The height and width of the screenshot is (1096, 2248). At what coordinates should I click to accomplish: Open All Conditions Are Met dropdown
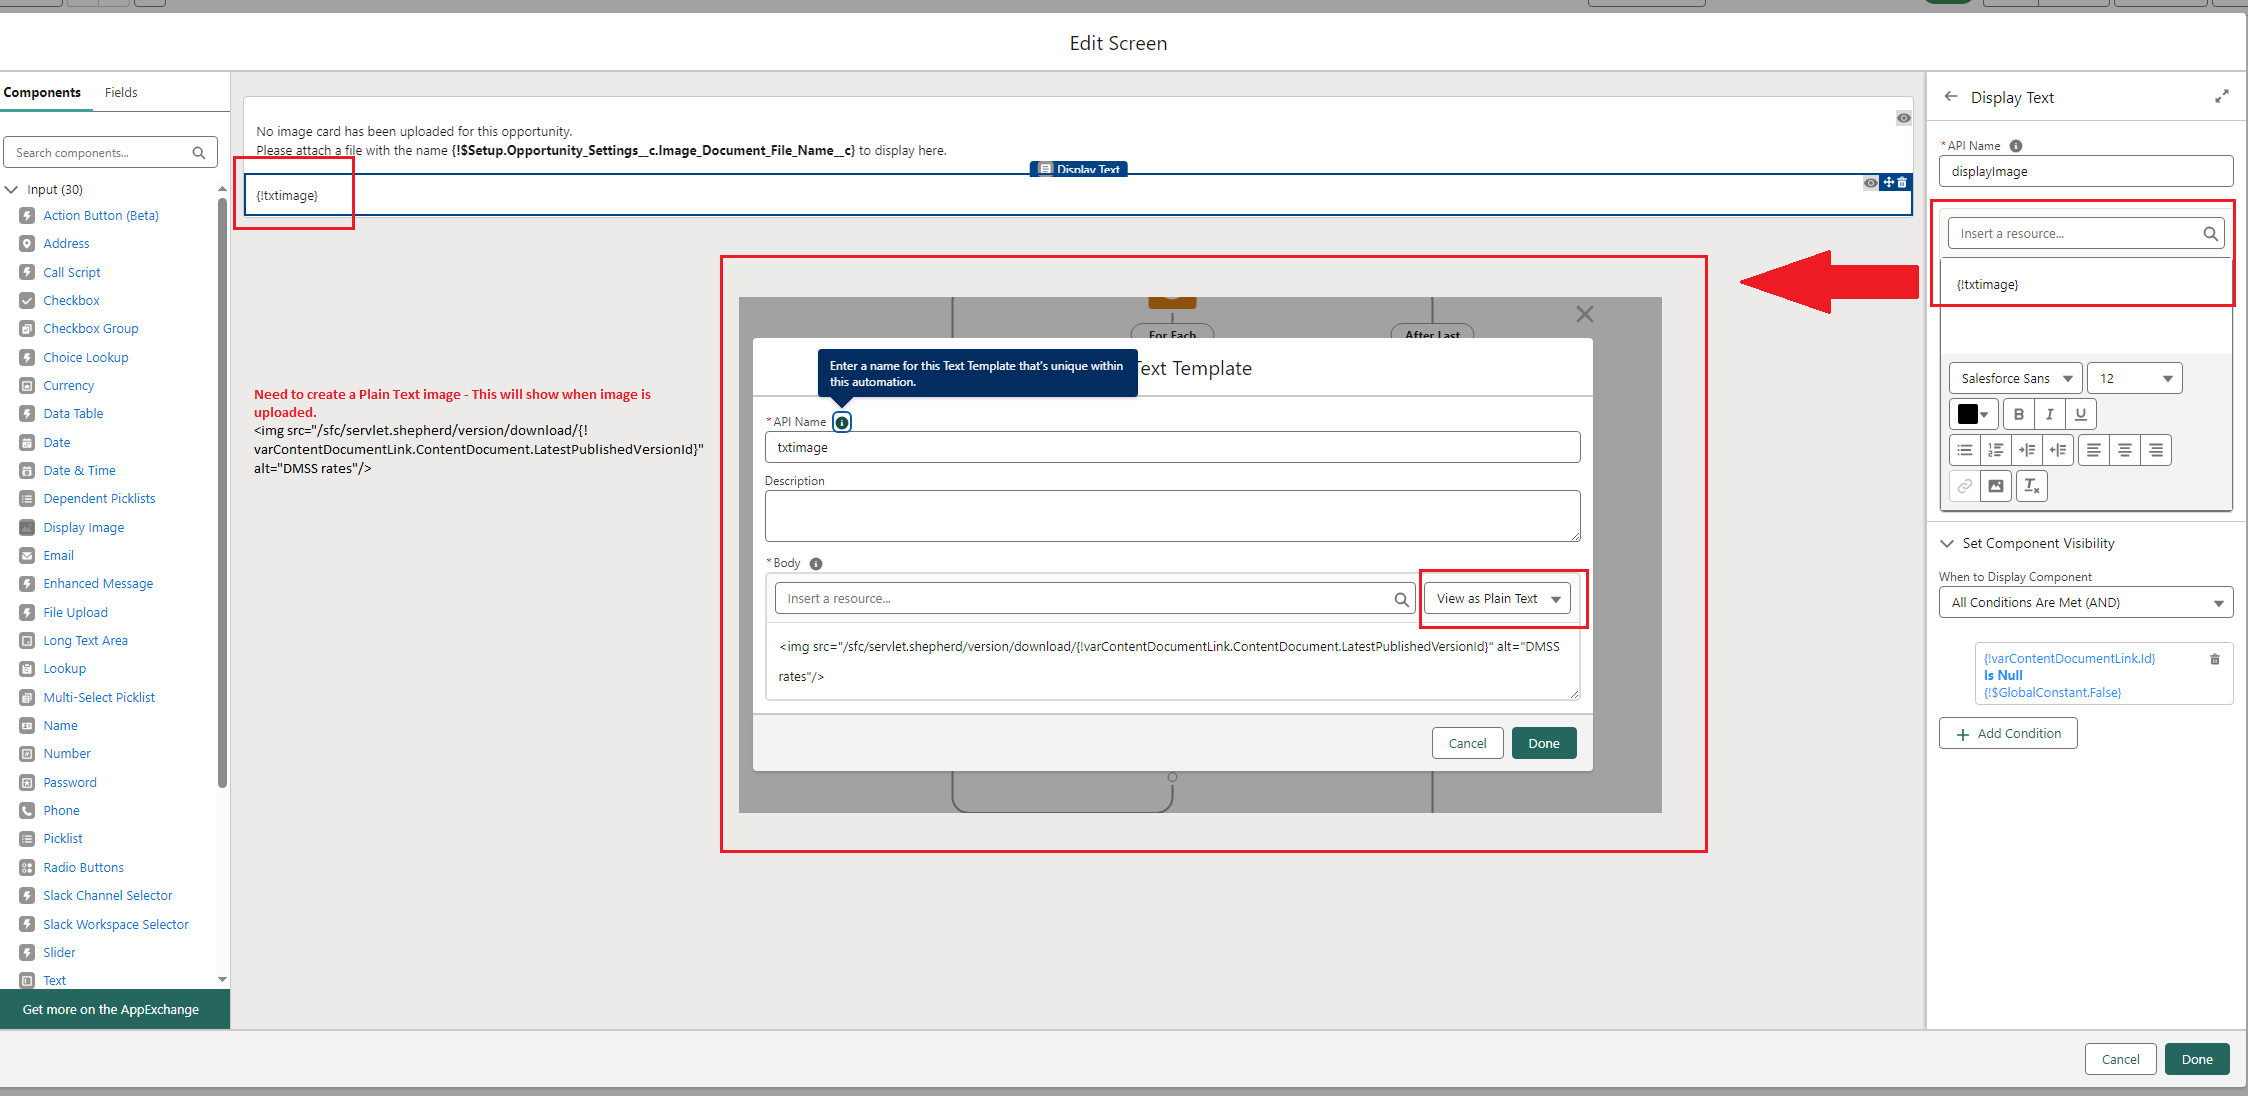2085,602
